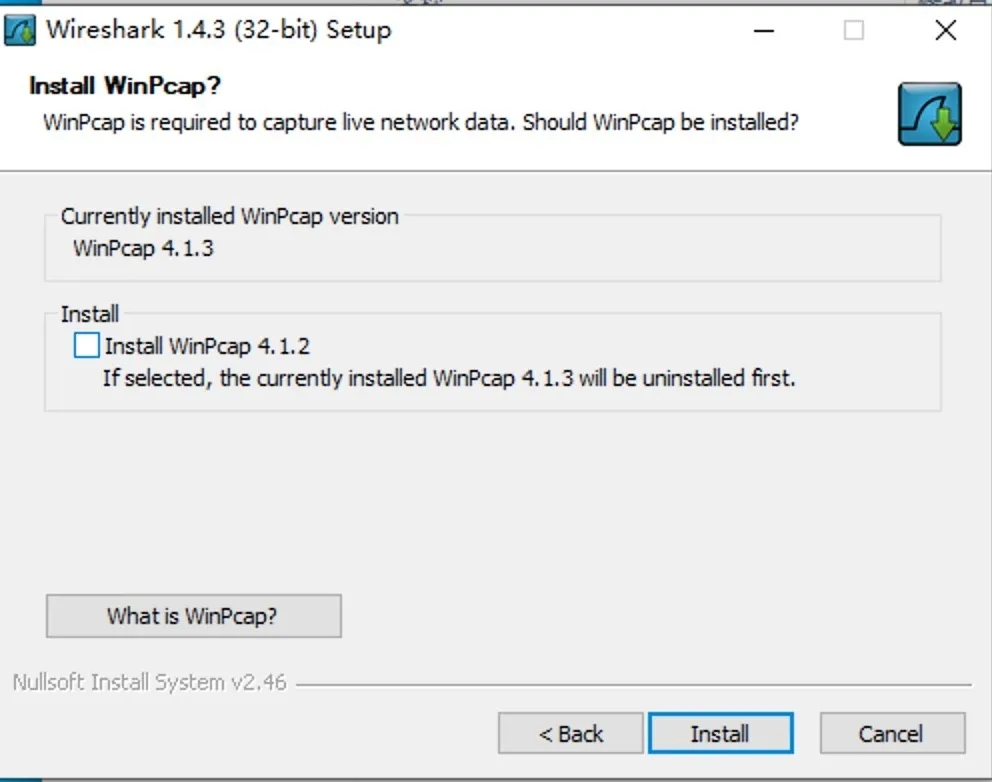Viewport: 992px width, 782px height.
Task: Minimize the Wireshark Setup window
Action: click(762, 30)
